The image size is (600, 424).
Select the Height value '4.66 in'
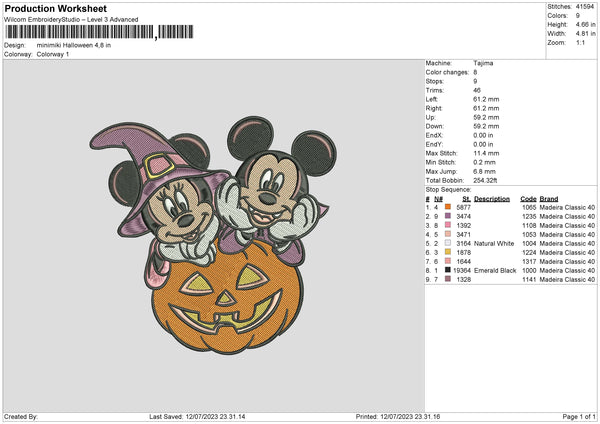point(585,24)
